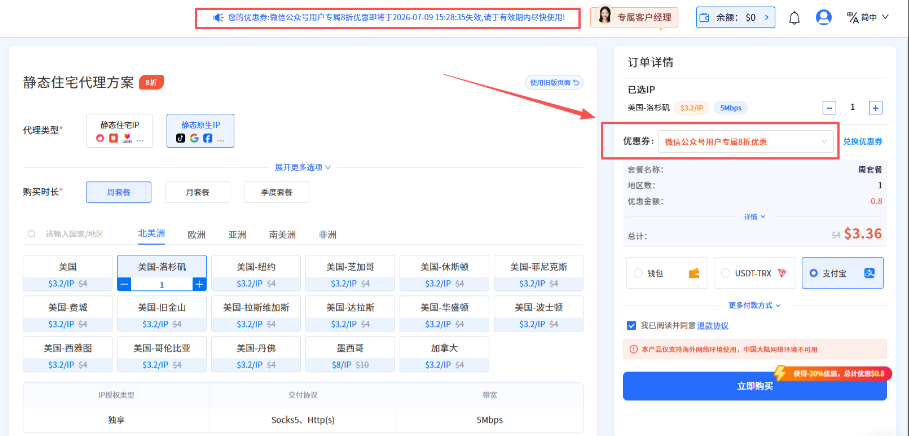This screenshot has height=436, width=909.
Task: Click the 立即购买 button
Action: pyautogui.click(x=755, y=386)
